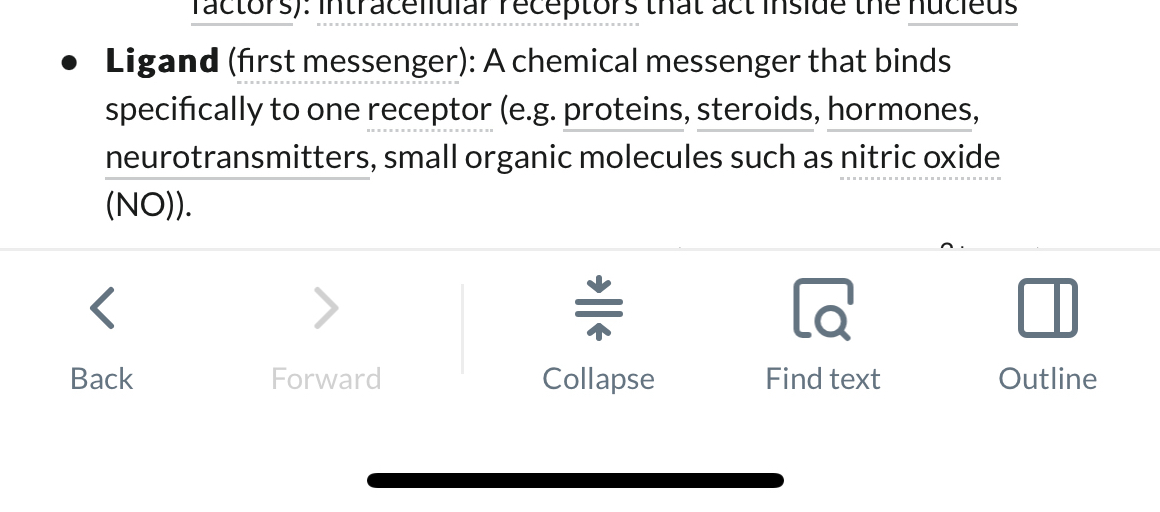Open Find text magnifier icon

pos(823,309)
